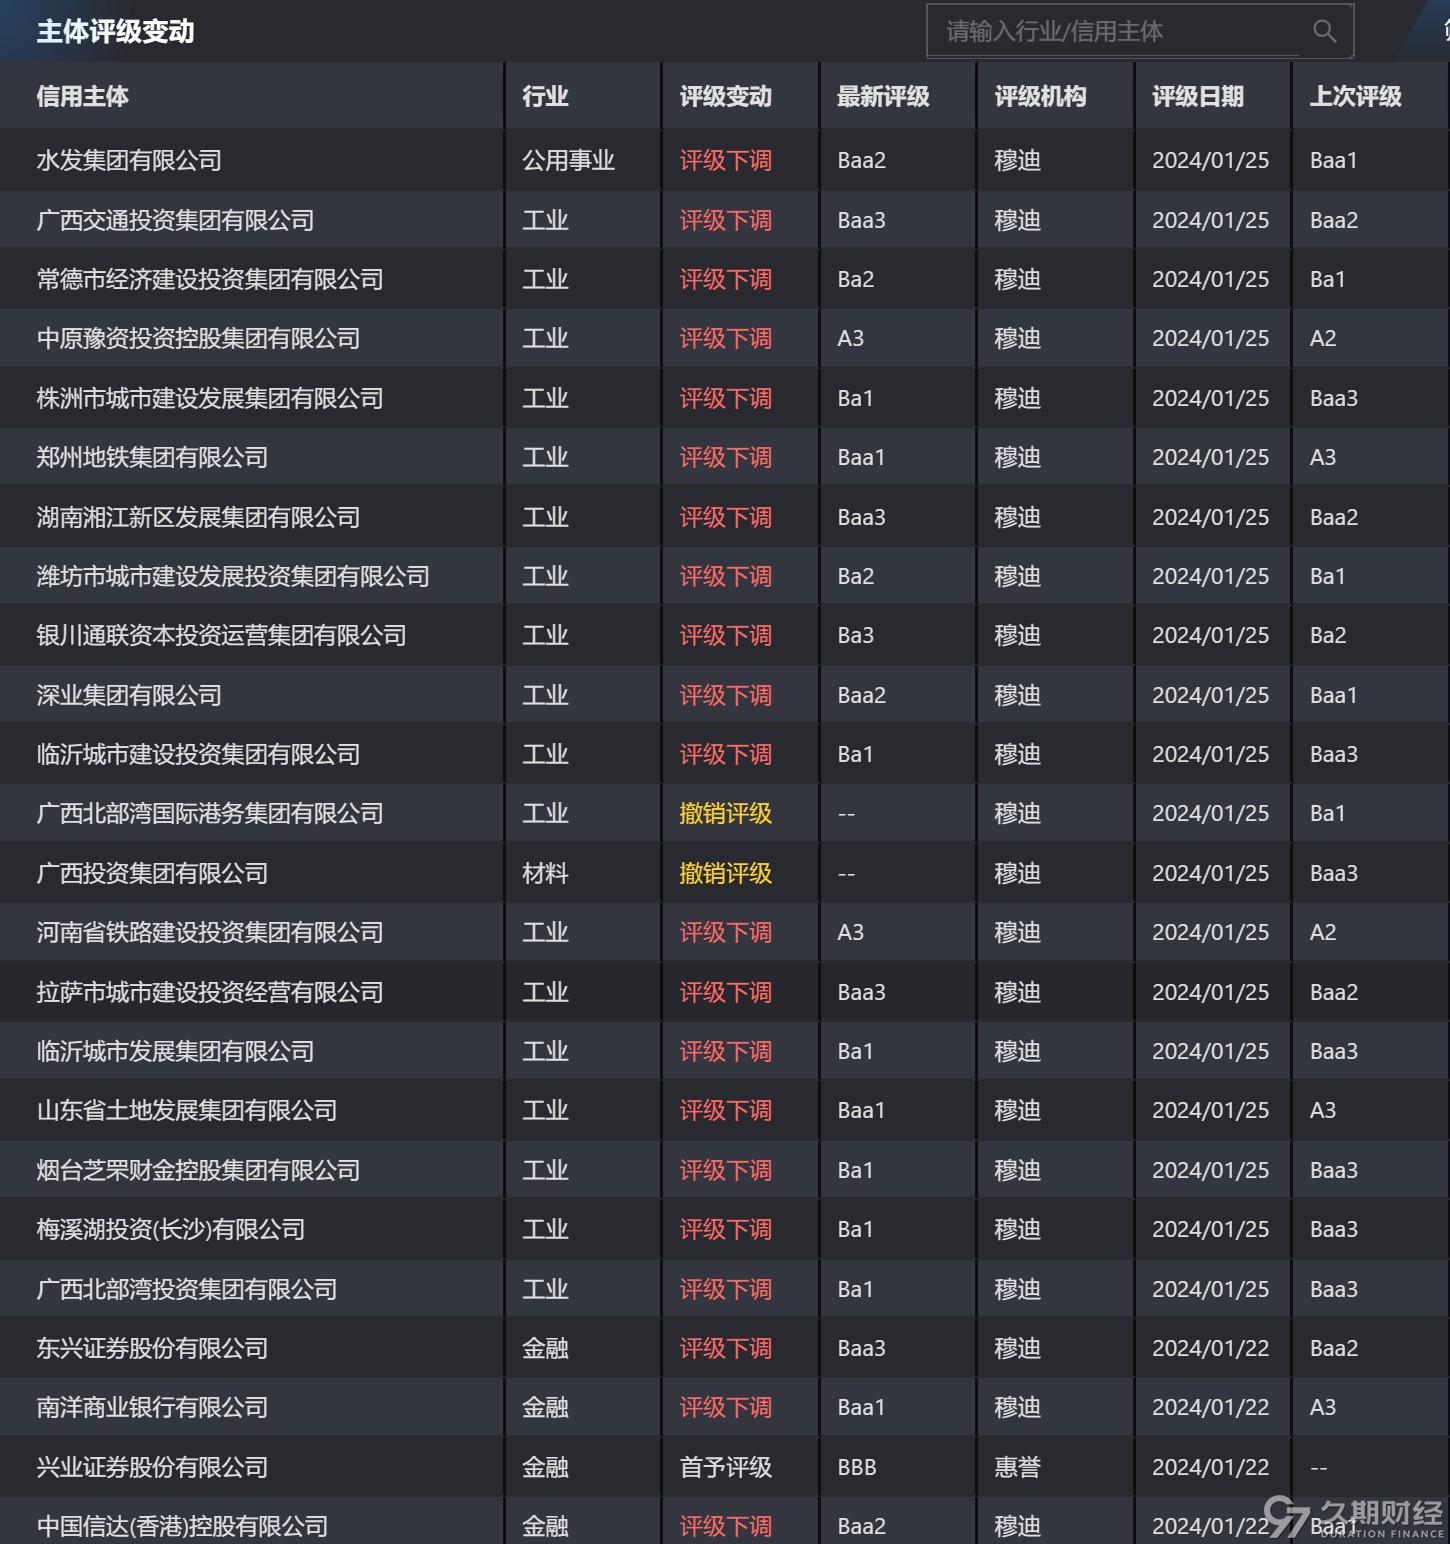Screen dimensions: 1450x1544
Task: Click latest rating Ba3 for 银川通联资本
Action: (856, 635)
